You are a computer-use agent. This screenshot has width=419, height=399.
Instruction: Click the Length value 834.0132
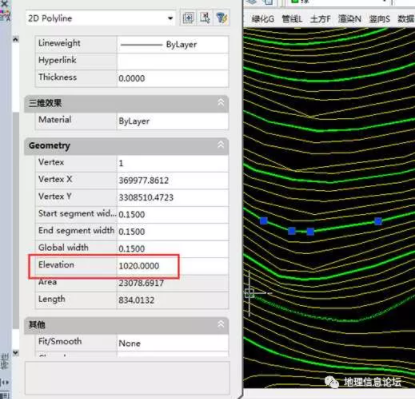tap(173, 300)
